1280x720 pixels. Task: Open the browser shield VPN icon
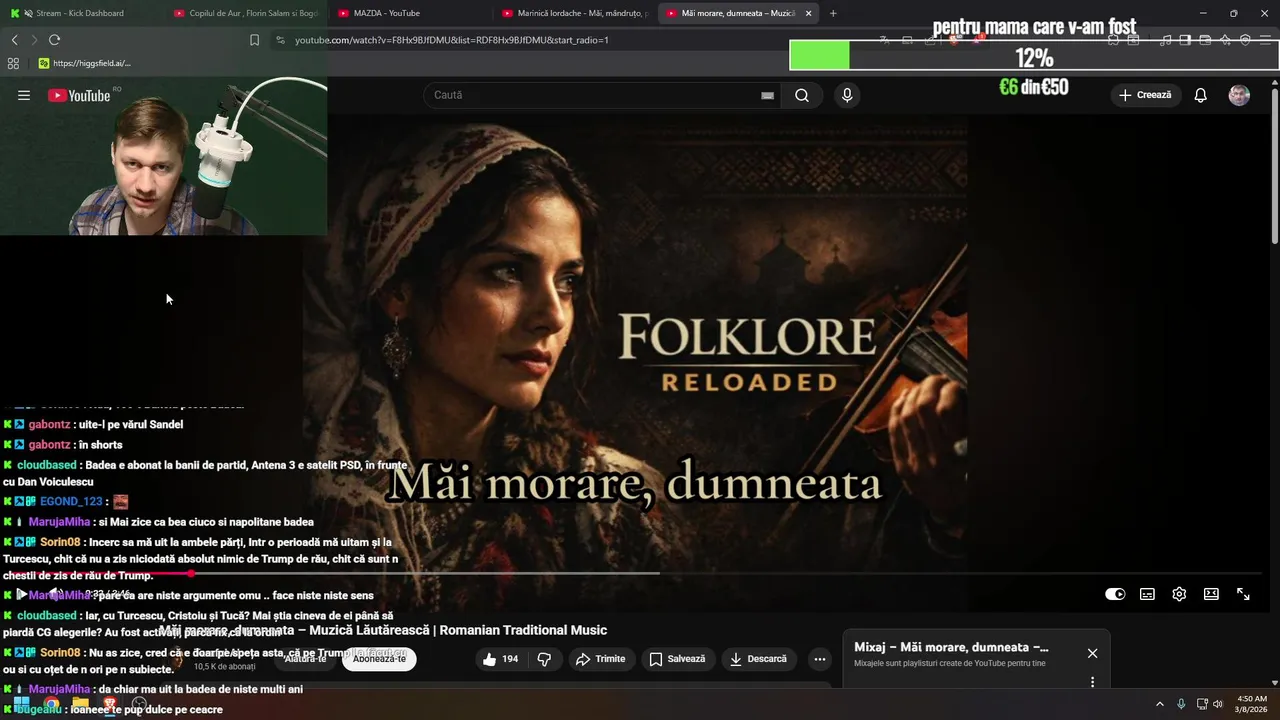click(x=1245, y=40)
